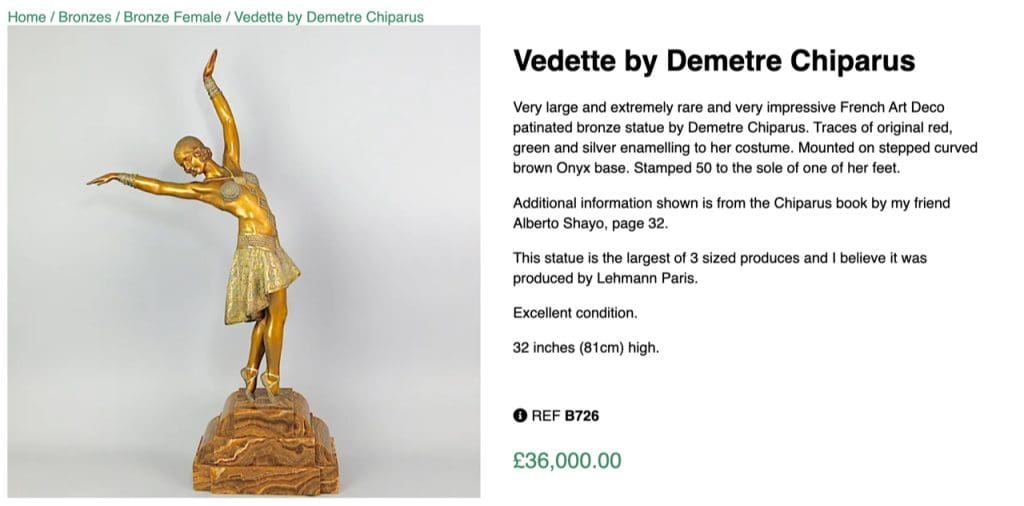Click the Alberto Shayo book paragraph
This screenshot has height=506, width=1024.
(730, 212)
